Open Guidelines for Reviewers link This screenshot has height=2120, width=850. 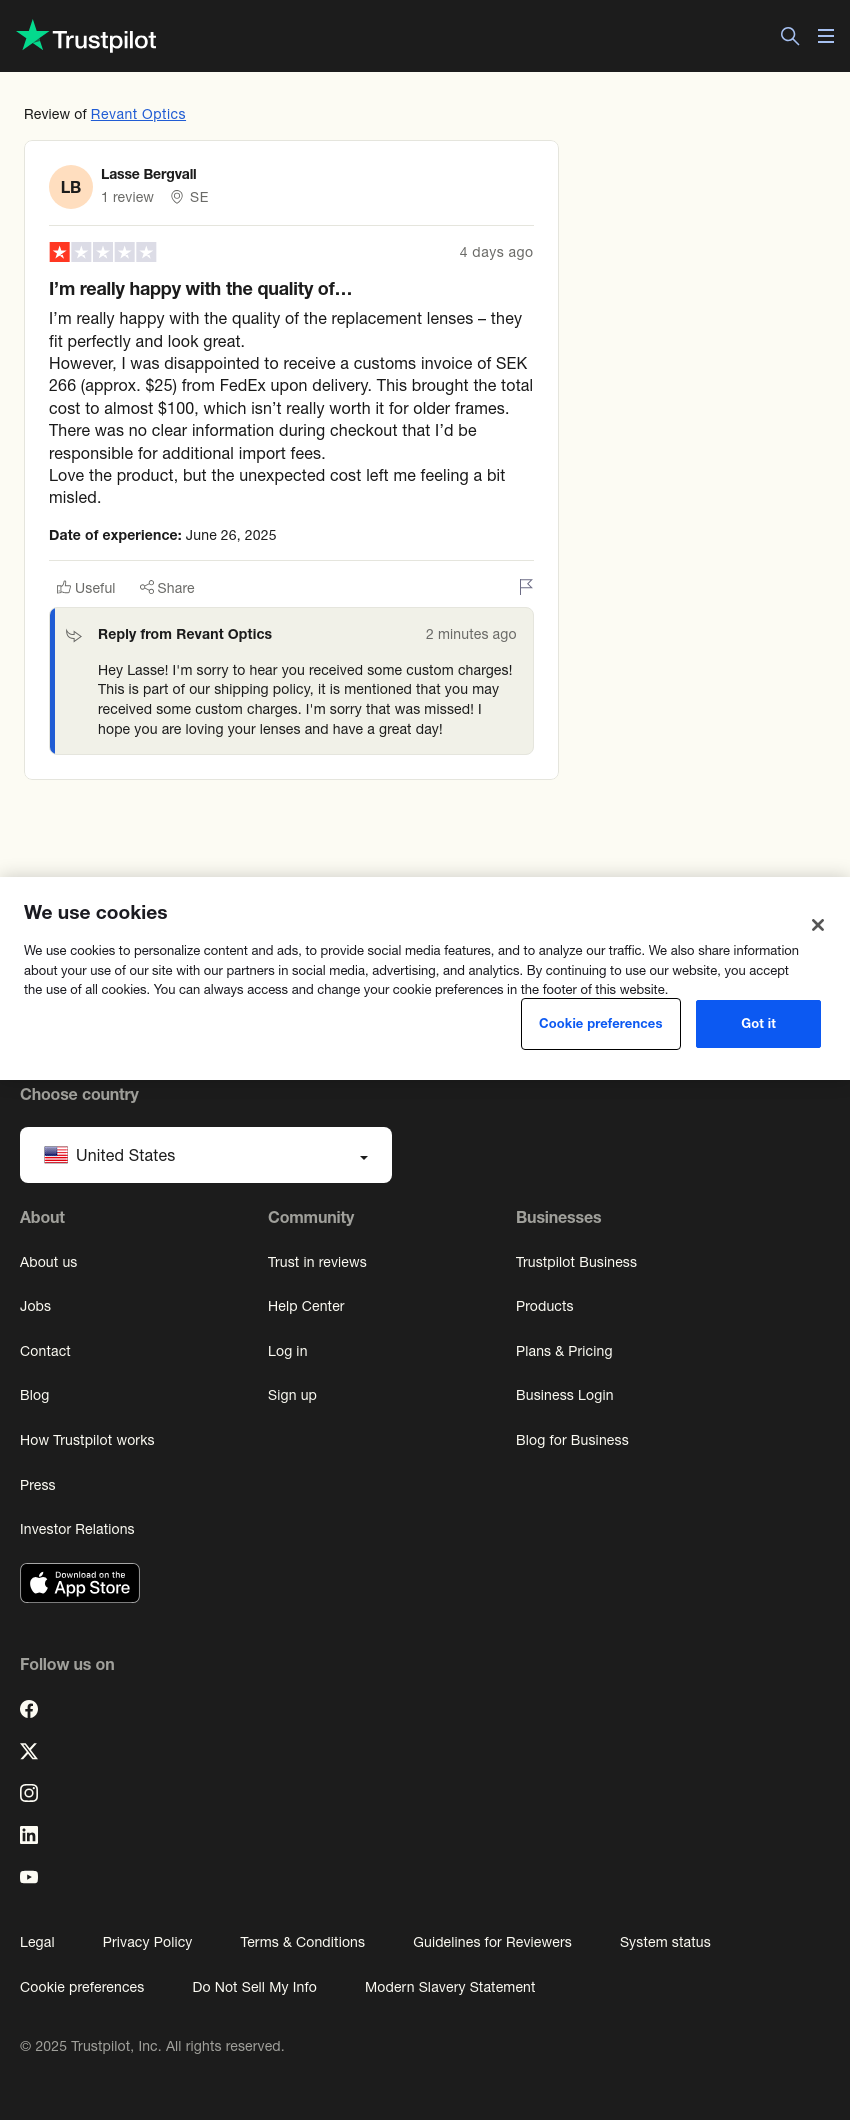(492, 1942)
